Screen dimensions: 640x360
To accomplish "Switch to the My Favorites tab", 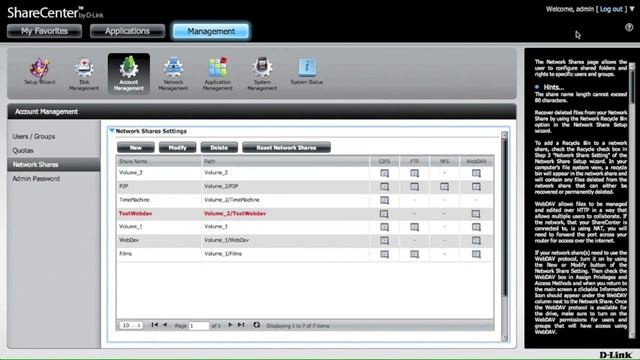I will pyautogui.click(x=44, y=31).
